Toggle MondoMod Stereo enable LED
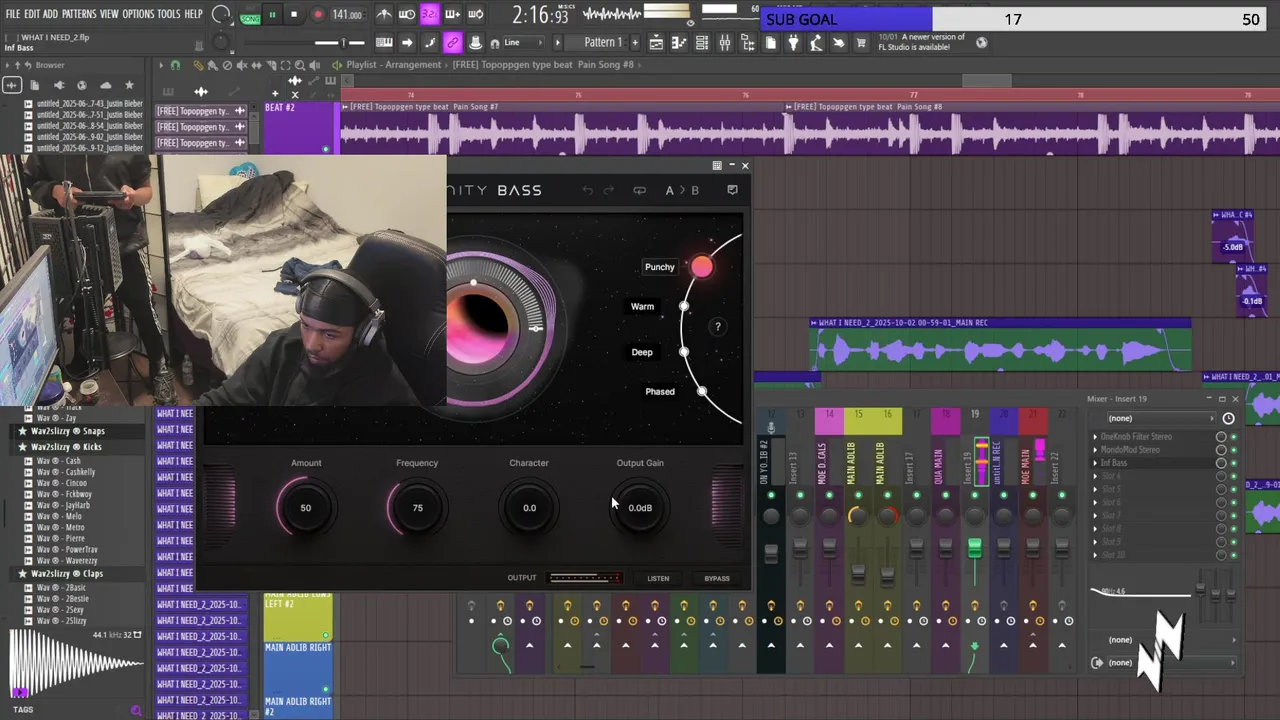Image resolution: width=1280 pixels, height=720 pixels. coord(1233,450)
